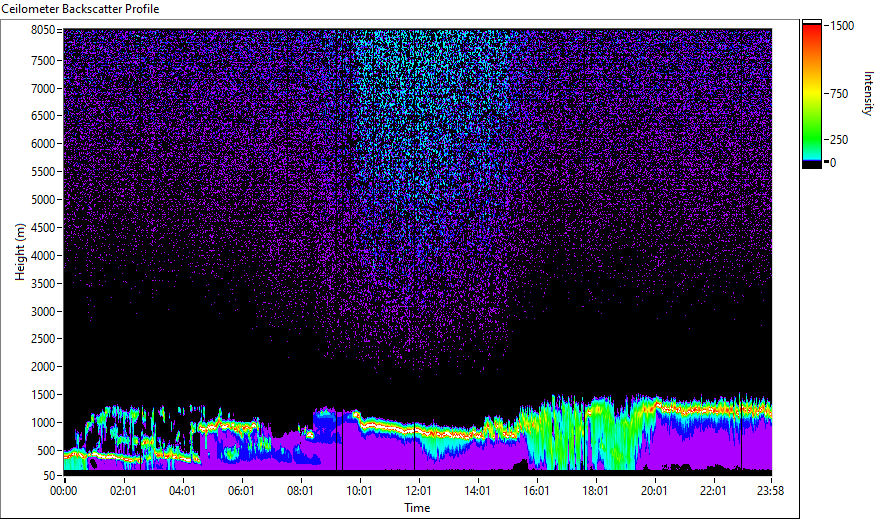This screenshot has width=878, height=519.
Task: Click the 23:58 time axis label
Action: (x=770, y=491)
